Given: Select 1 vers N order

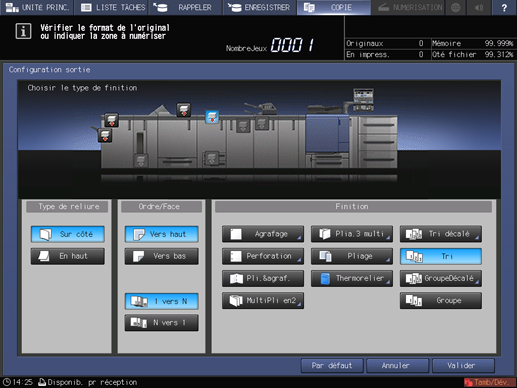Looking at the screenshot, I should click(x=162, y=301).
